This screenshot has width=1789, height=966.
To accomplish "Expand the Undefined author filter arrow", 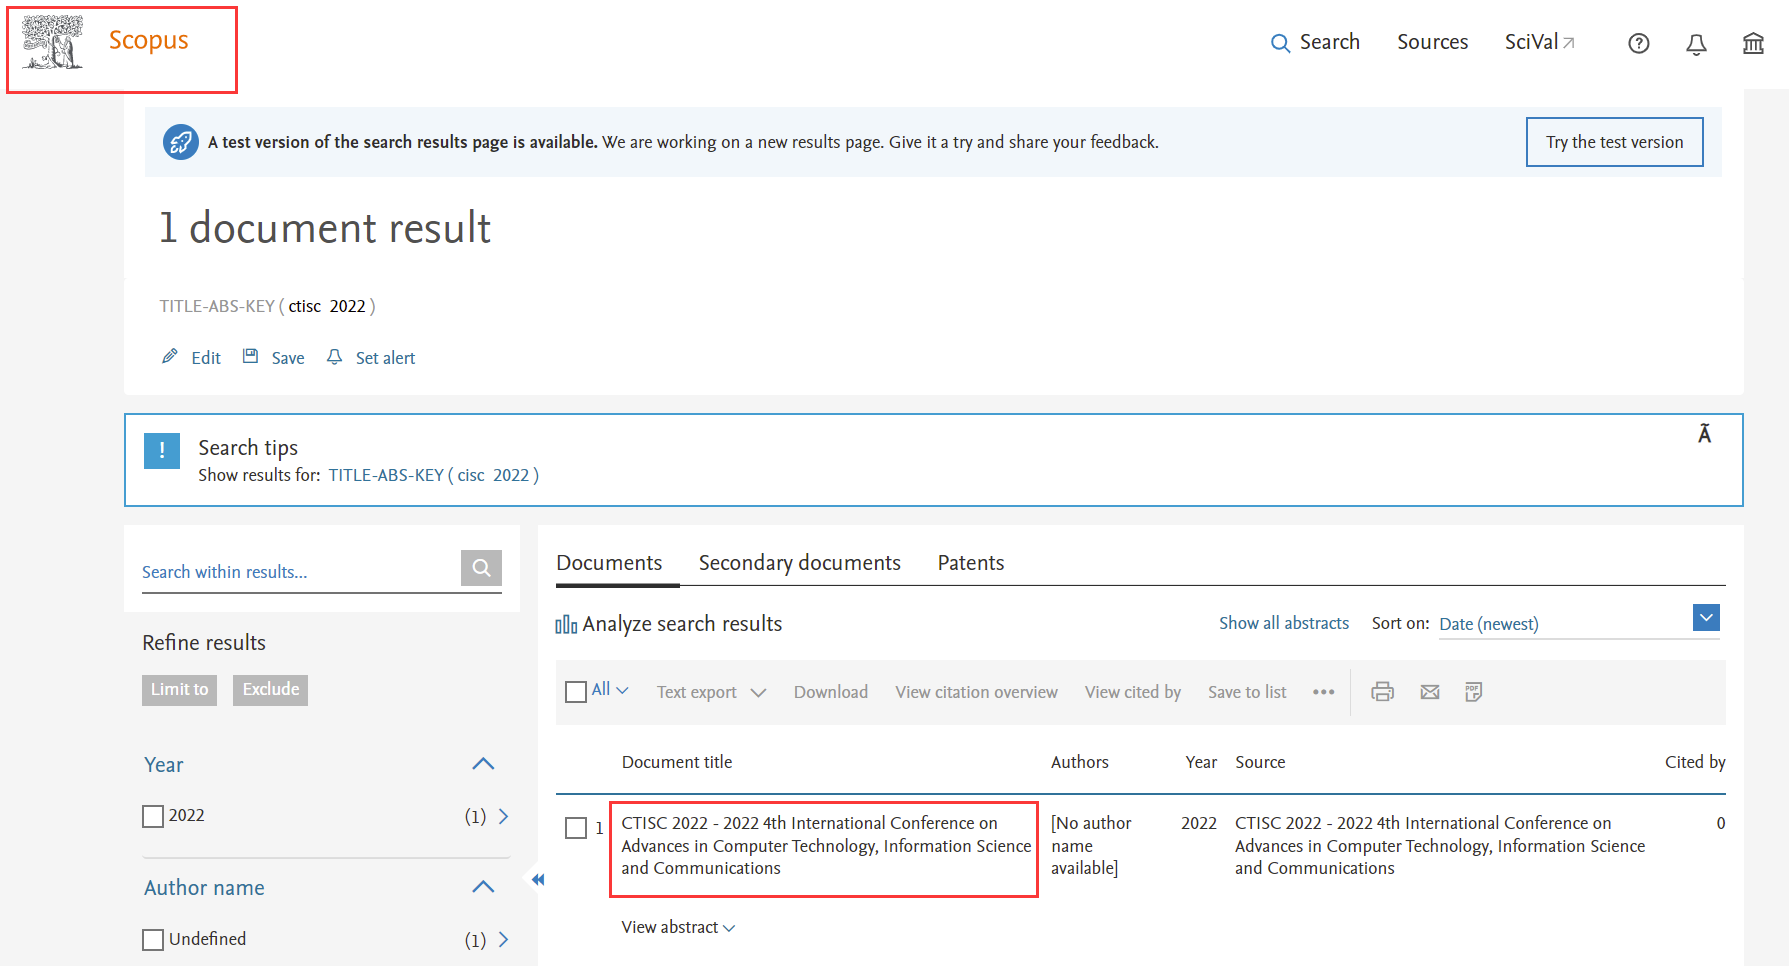I will coord(504,940).
